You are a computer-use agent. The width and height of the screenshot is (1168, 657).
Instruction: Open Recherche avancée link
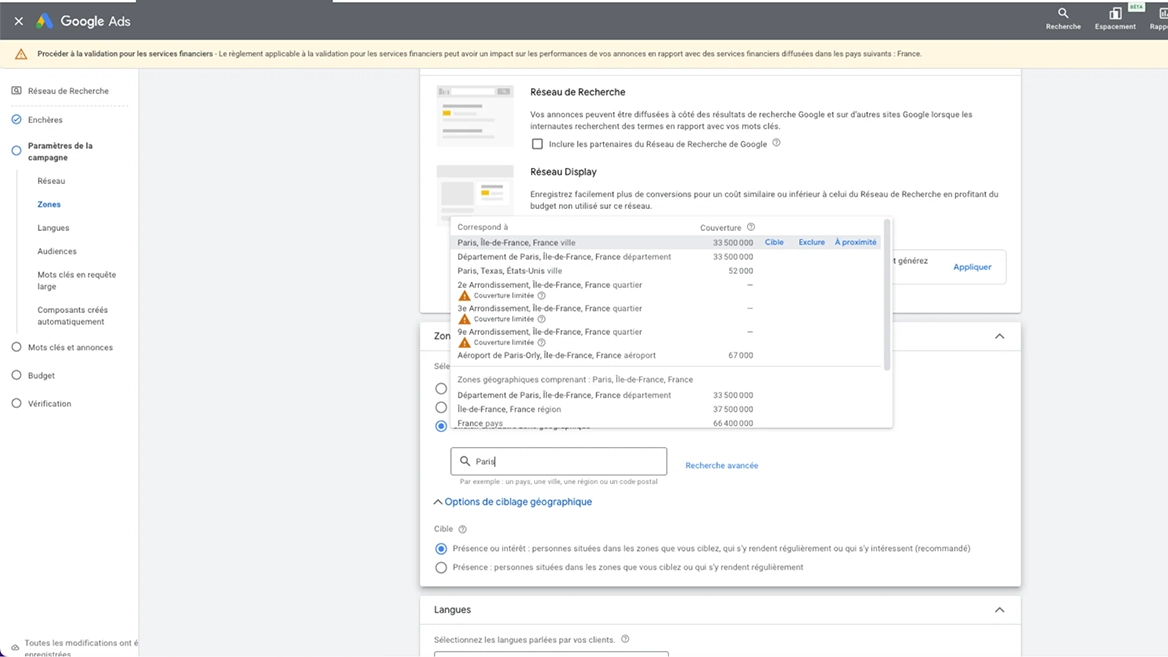click(x=721, y=466)
